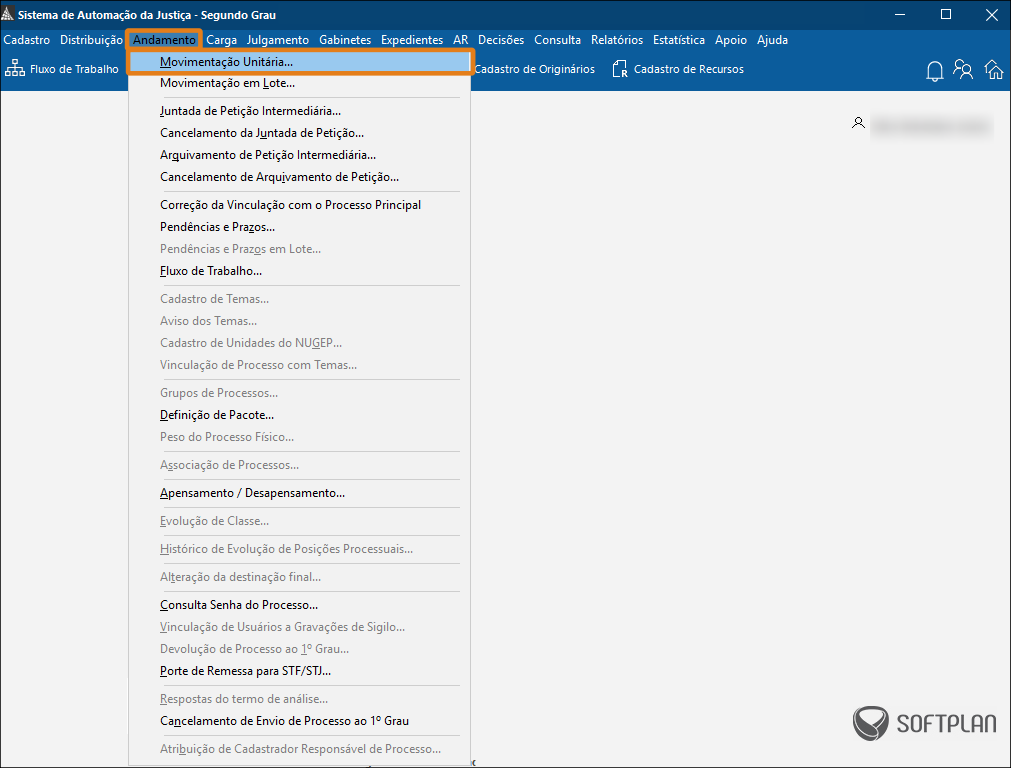1011x768 pixels.
Task: Click Cadastro de Originários toolbar button
Action: tap(534, 69)
